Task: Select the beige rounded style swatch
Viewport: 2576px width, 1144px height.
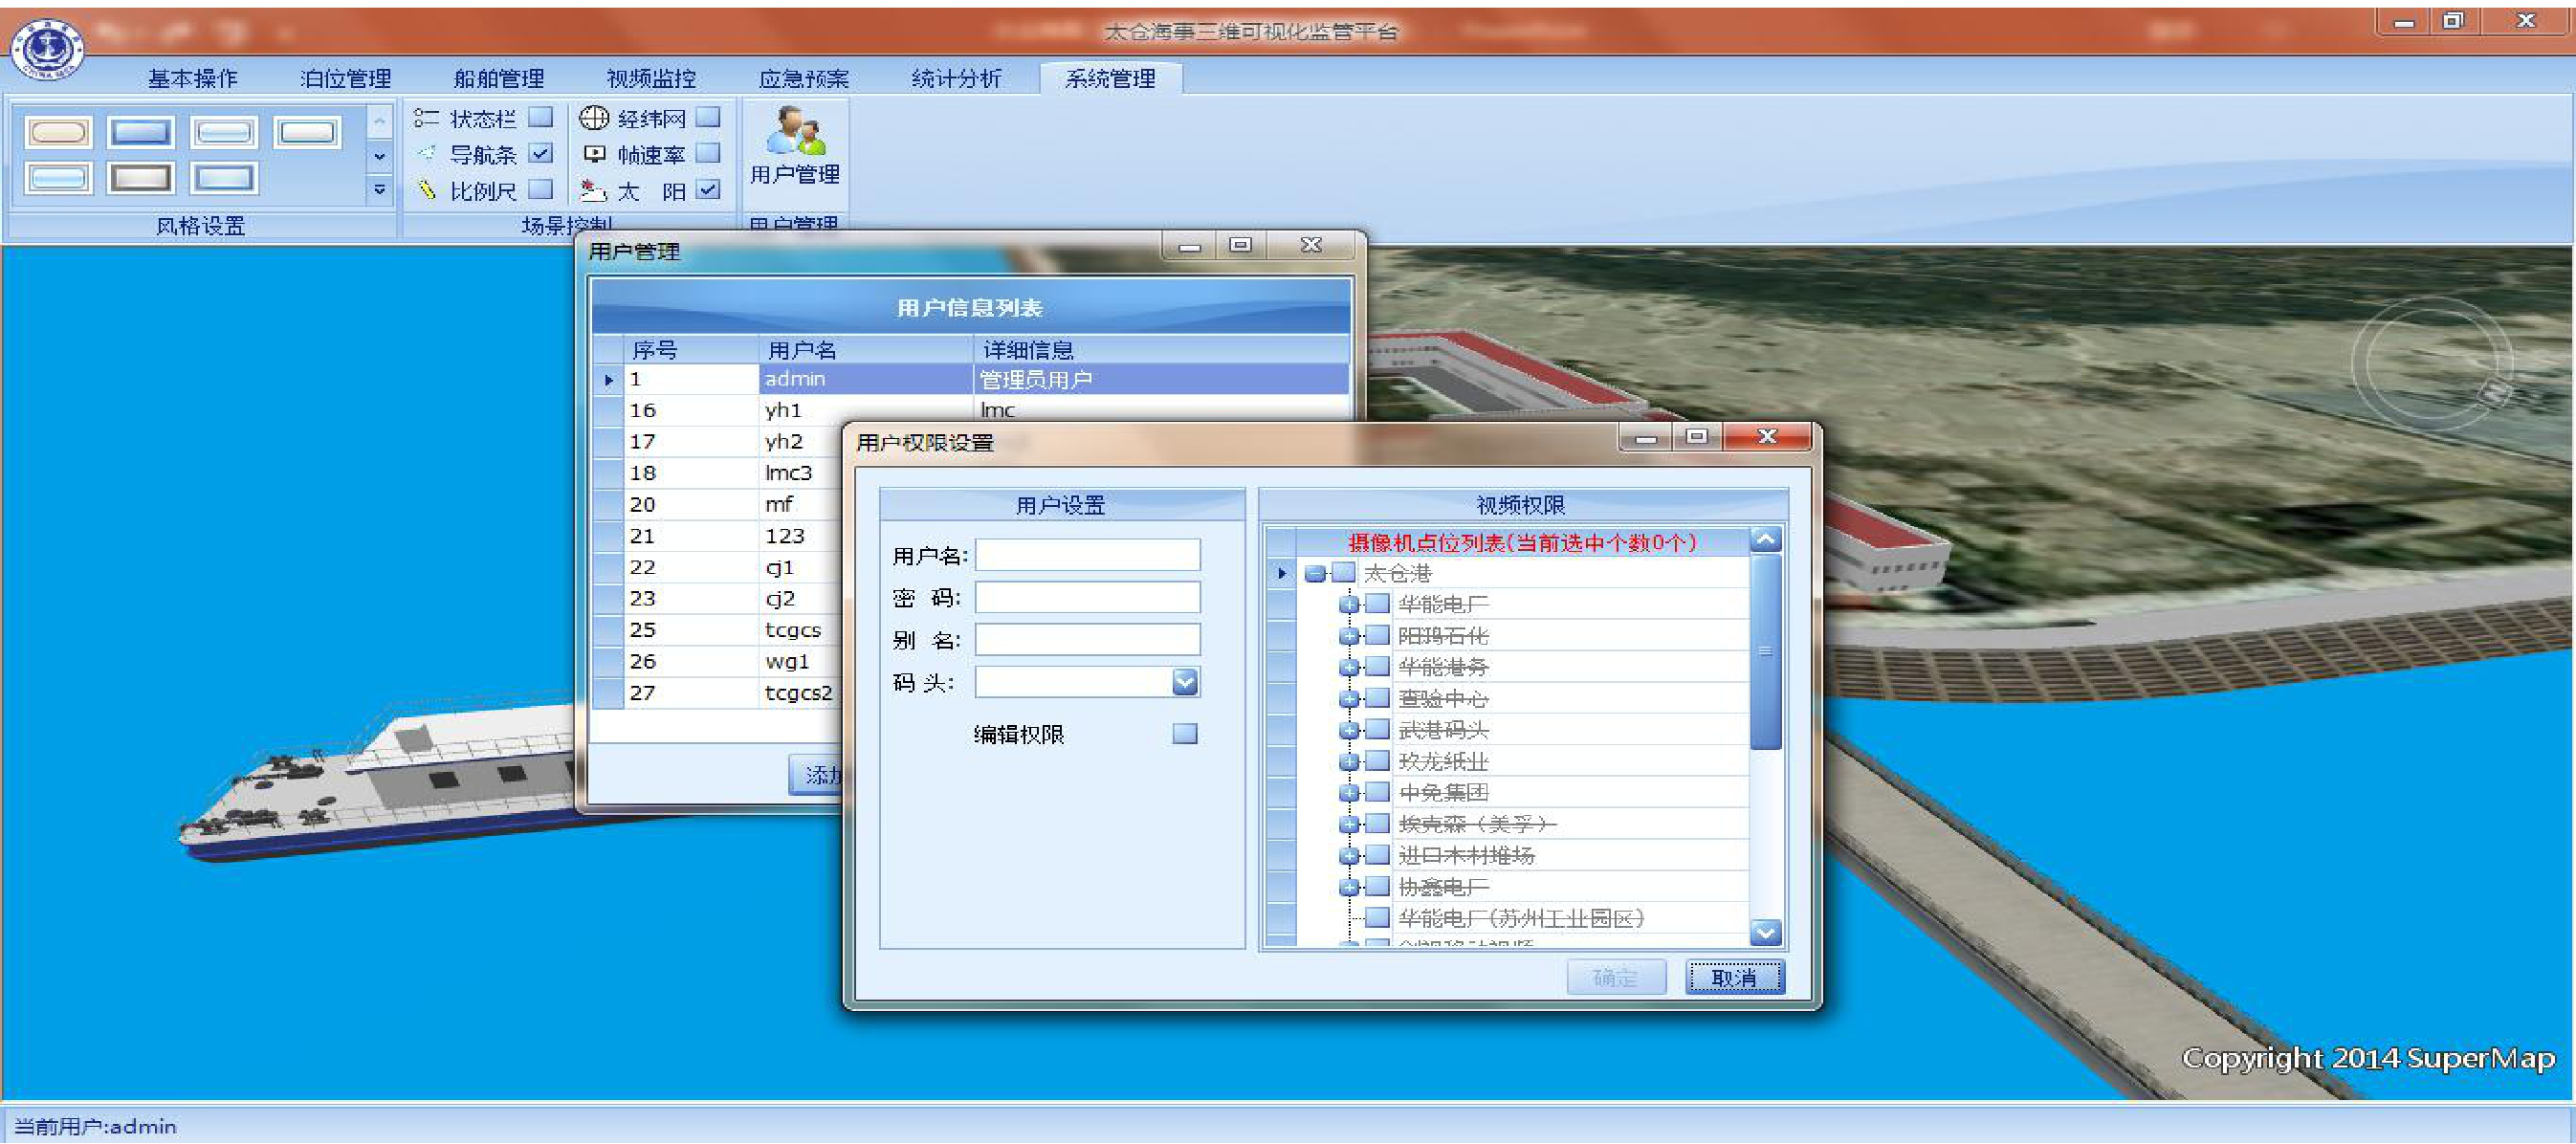Action: [x=59, y=132]
